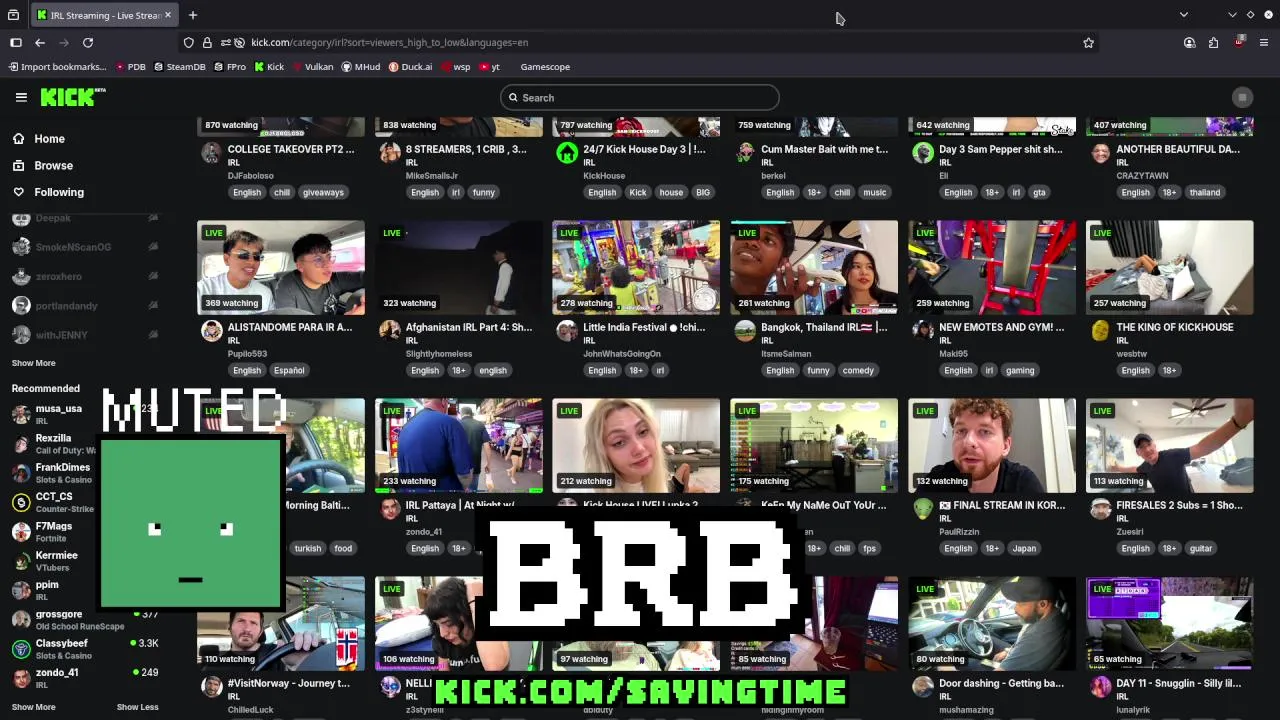The image size is (1280, 720).
Task: Open wesbtw channel avatar
Action: coord(1100,331)
